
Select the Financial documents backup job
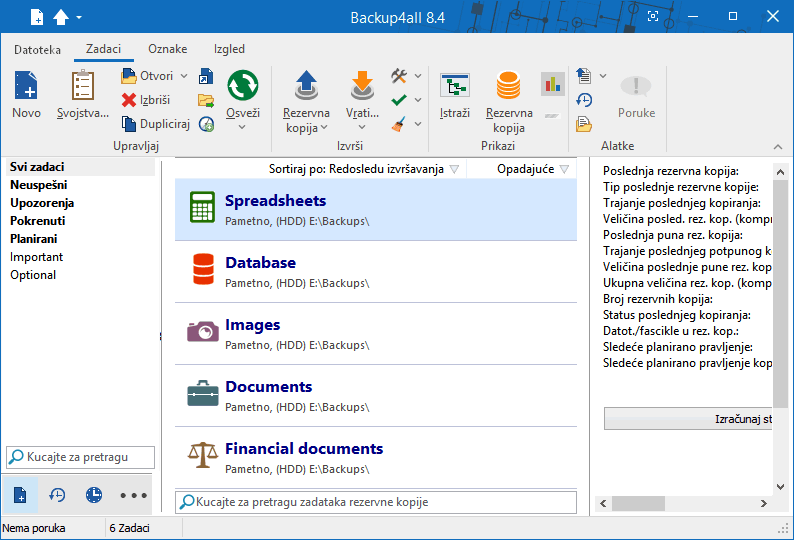[x=376, y=457]
